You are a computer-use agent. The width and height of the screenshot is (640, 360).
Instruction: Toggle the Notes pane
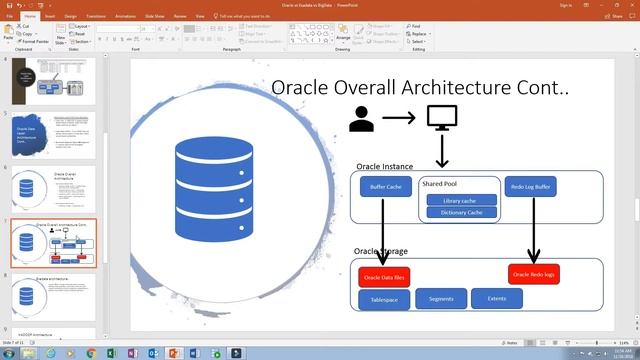pos(509,343)
